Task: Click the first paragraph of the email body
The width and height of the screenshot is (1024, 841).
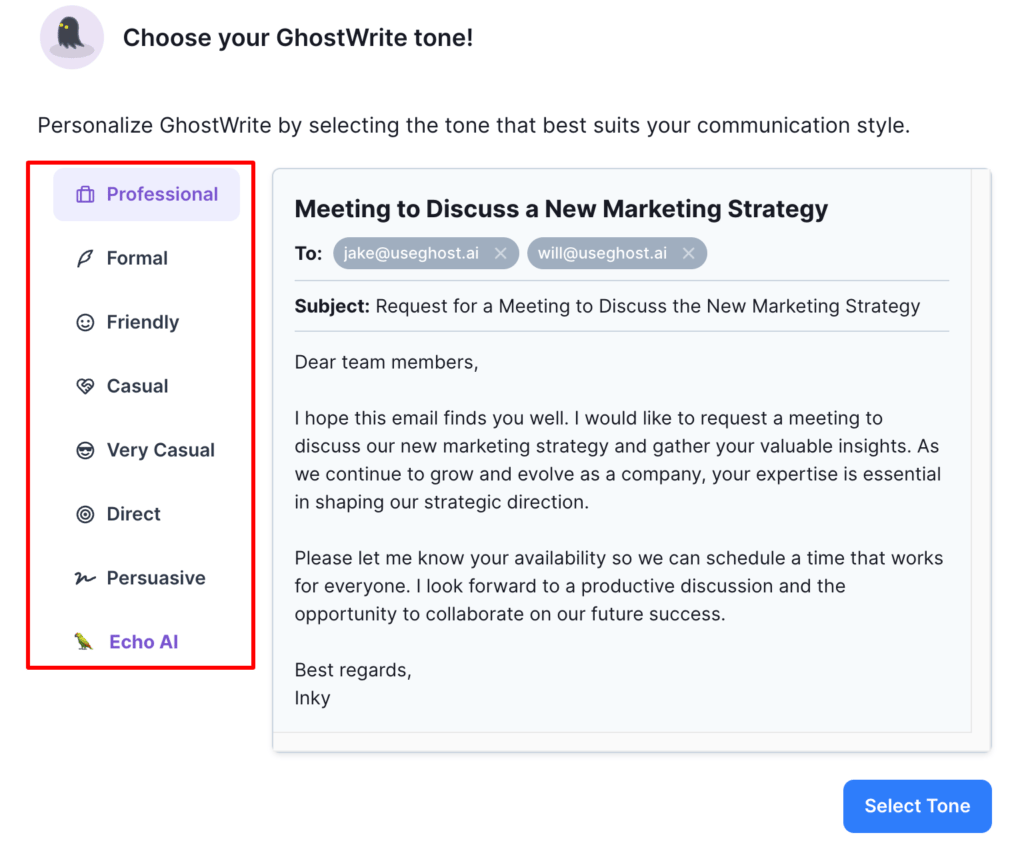Action: (x=616, y=460)
